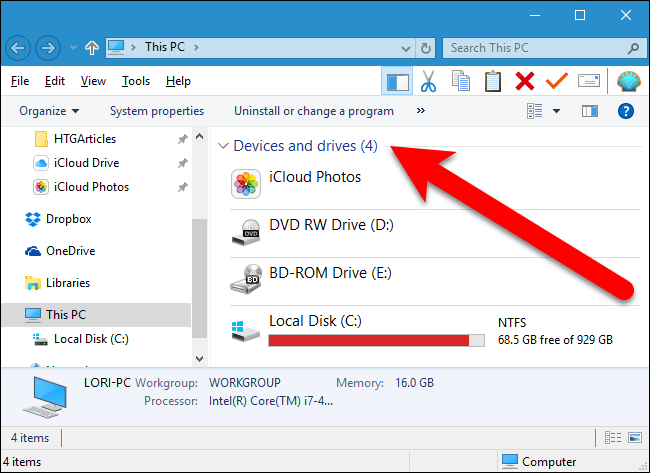Click the Cut scissors icon in toolbar
Viewport: 650px width, 473px height.
click(428, 81)
